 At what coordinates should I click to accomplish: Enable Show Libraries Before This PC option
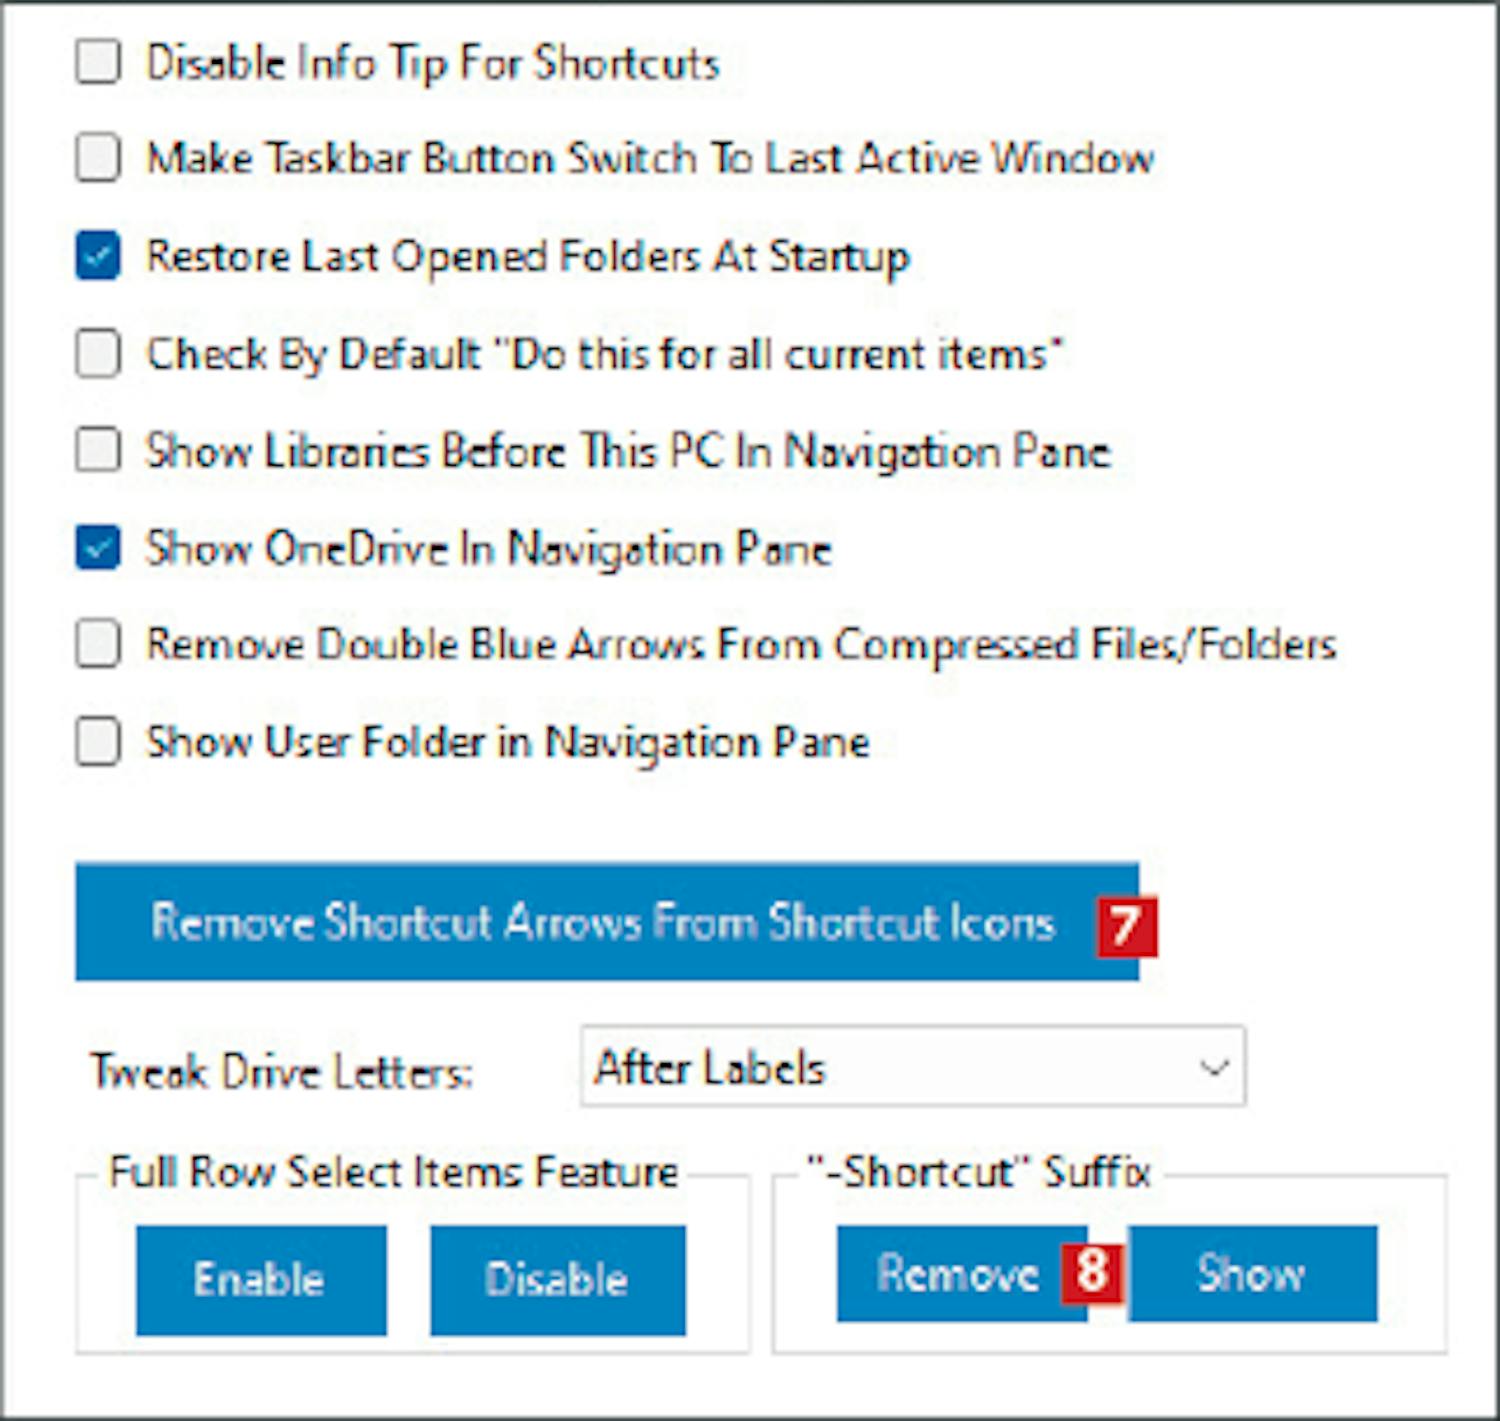coord(98,451)
